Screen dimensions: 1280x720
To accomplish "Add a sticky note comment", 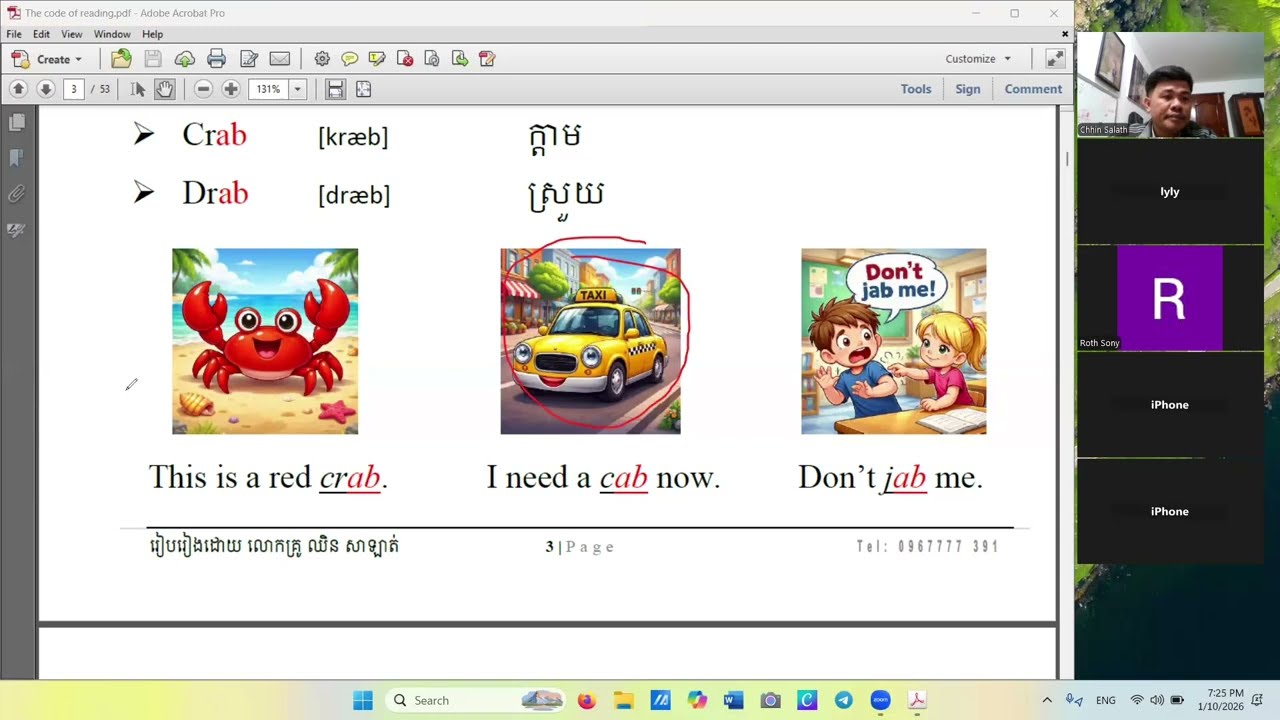I will click(349, 59).
